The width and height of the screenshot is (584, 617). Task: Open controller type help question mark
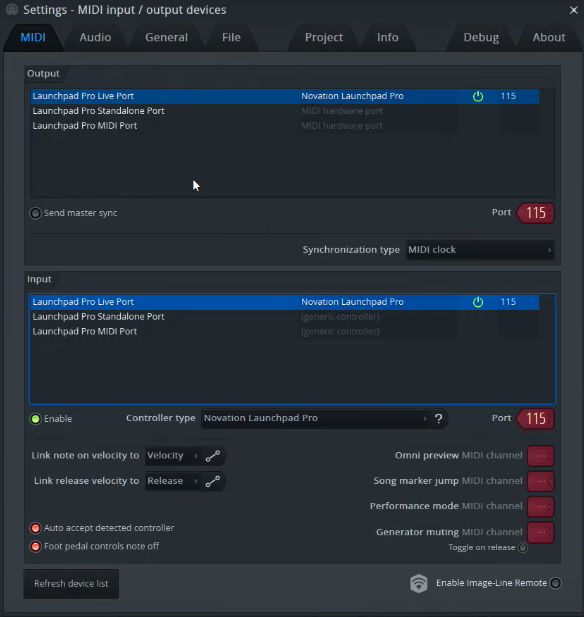pyautogui.click(x=438, y=419)
